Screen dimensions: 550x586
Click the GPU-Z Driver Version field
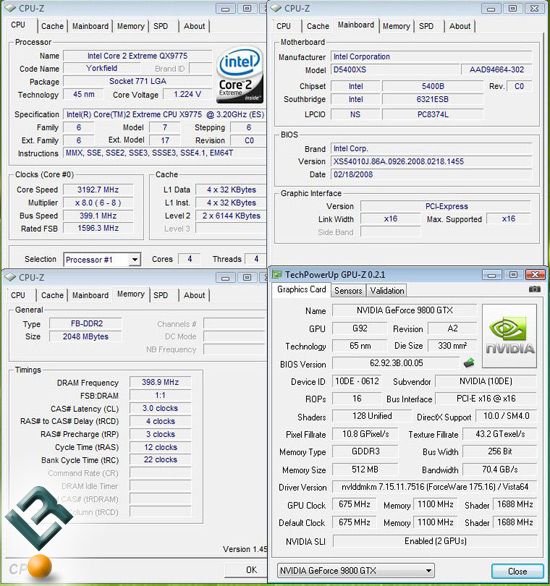(x=435, y=487)
